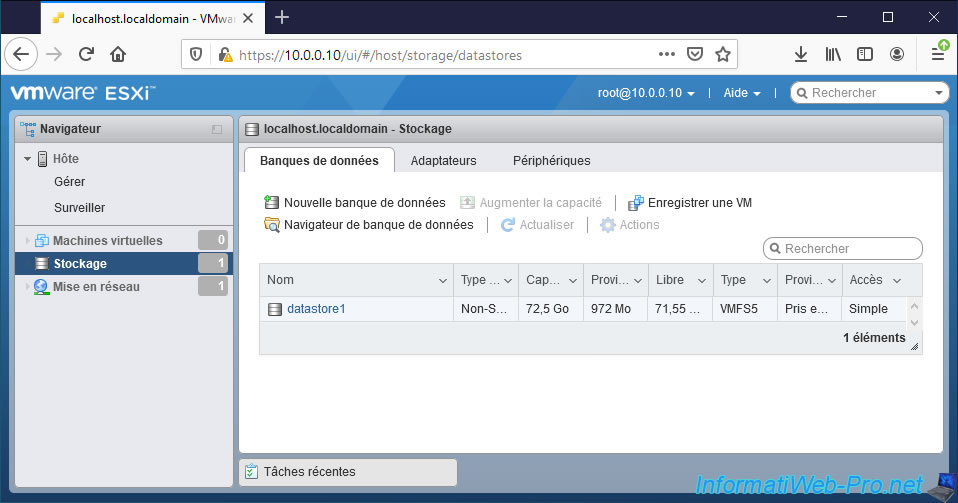Open the root@10.0.0.10 user dropdown

pyautogui.click(x=646, y=93)
